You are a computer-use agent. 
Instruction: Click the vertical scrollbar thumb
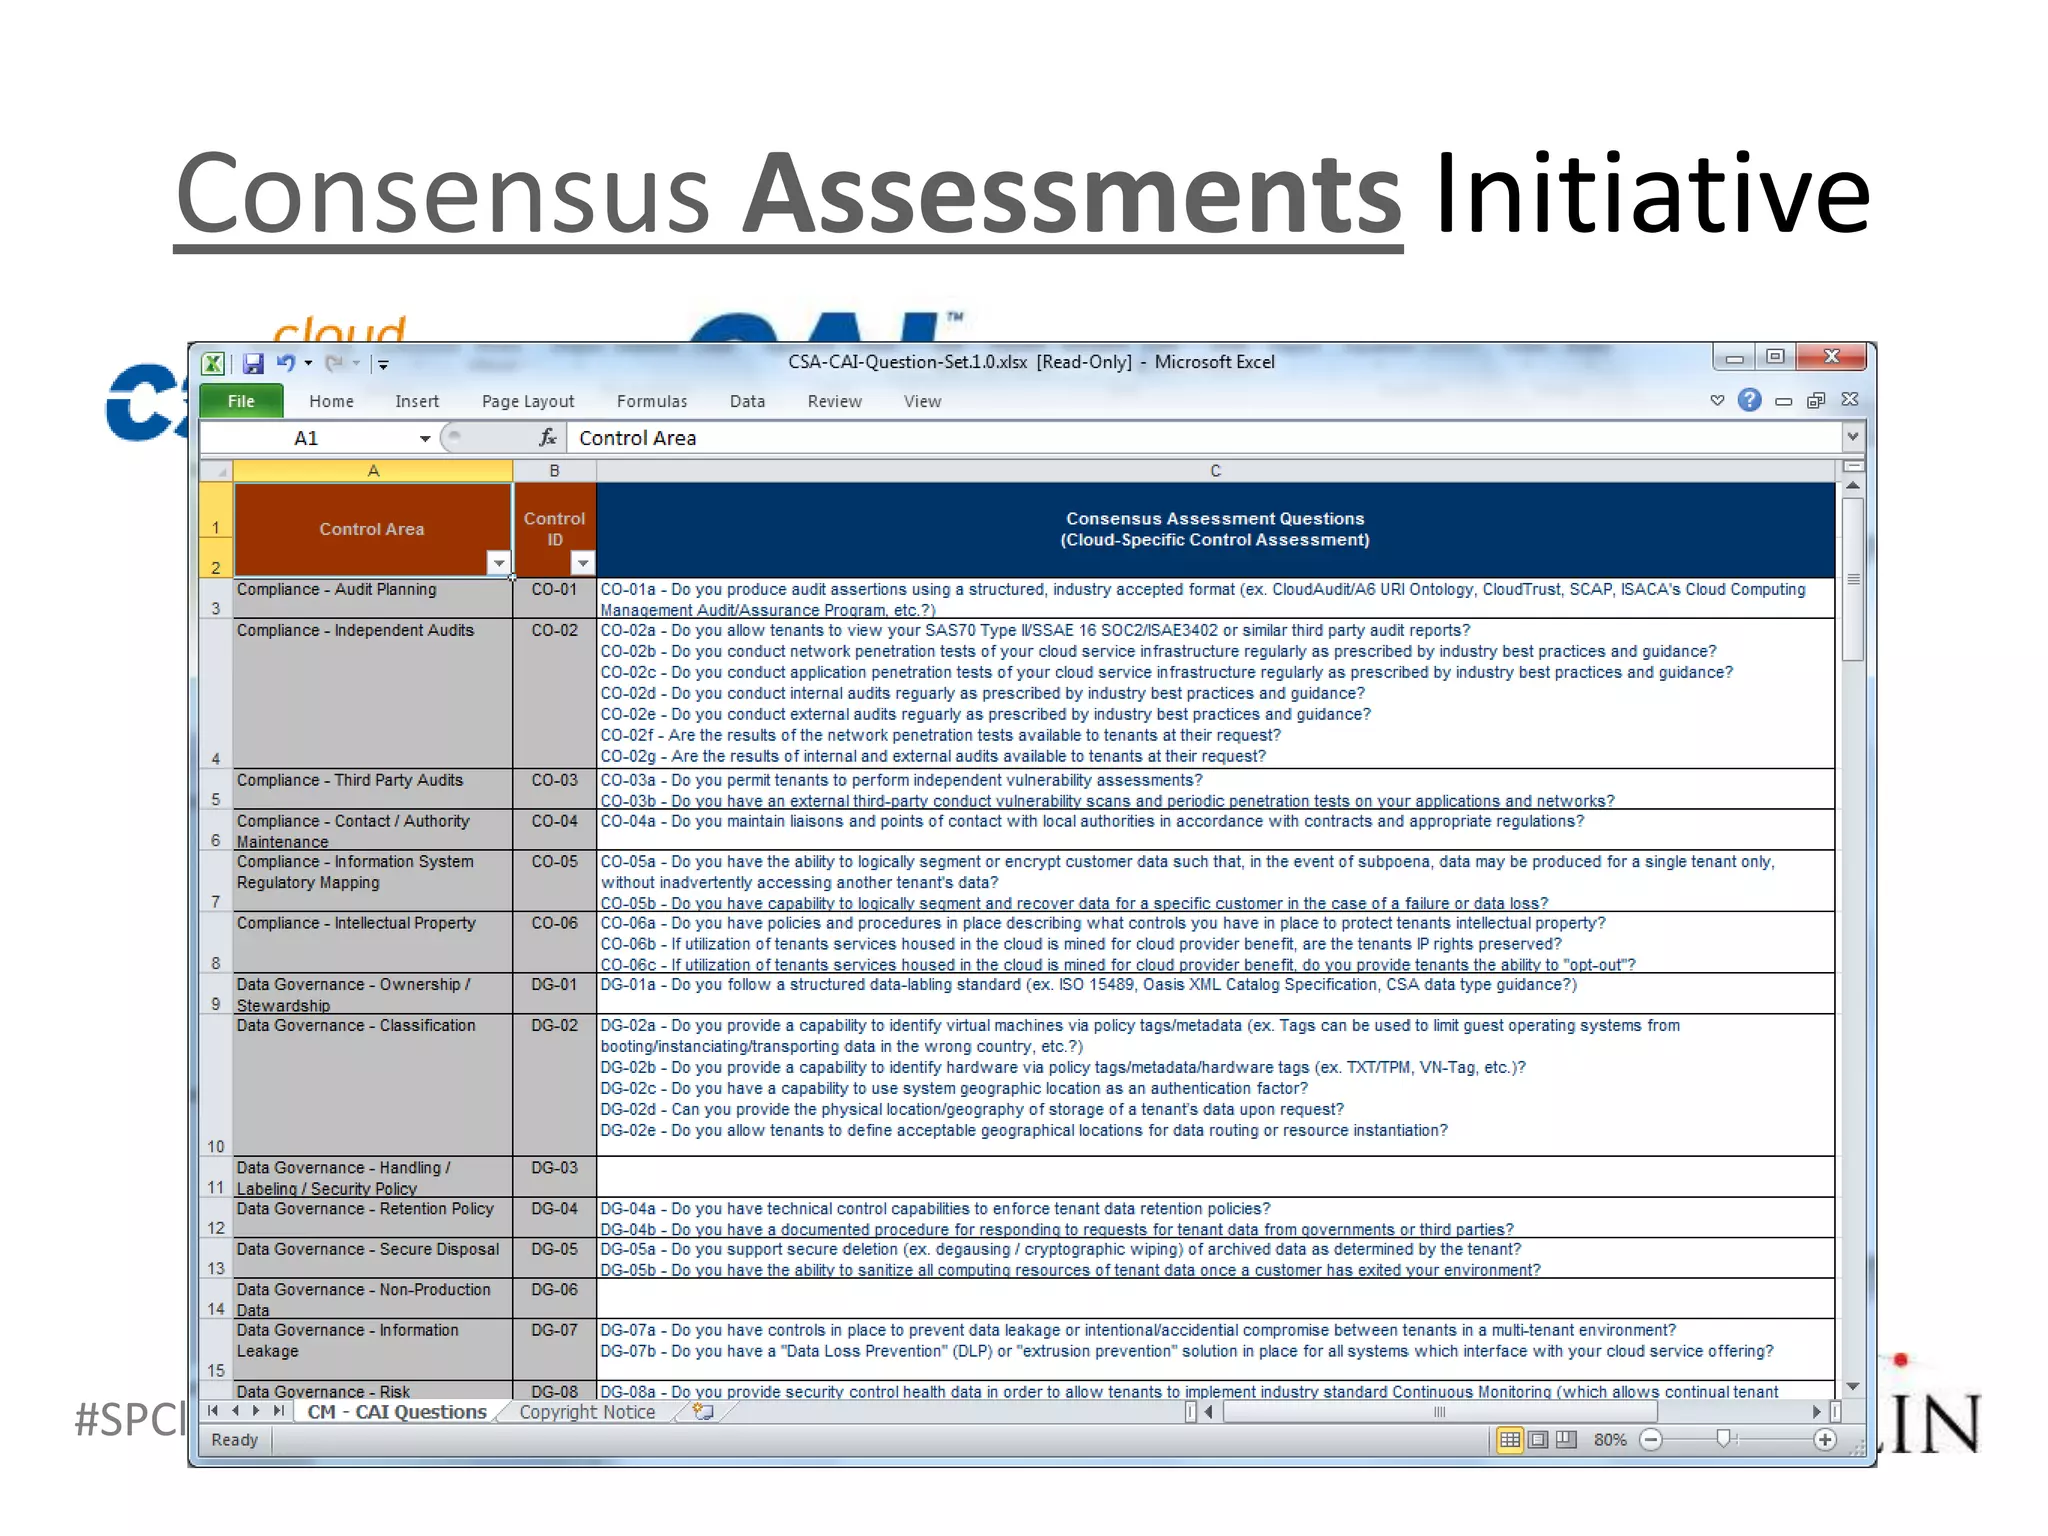[x=1853, y=578]
